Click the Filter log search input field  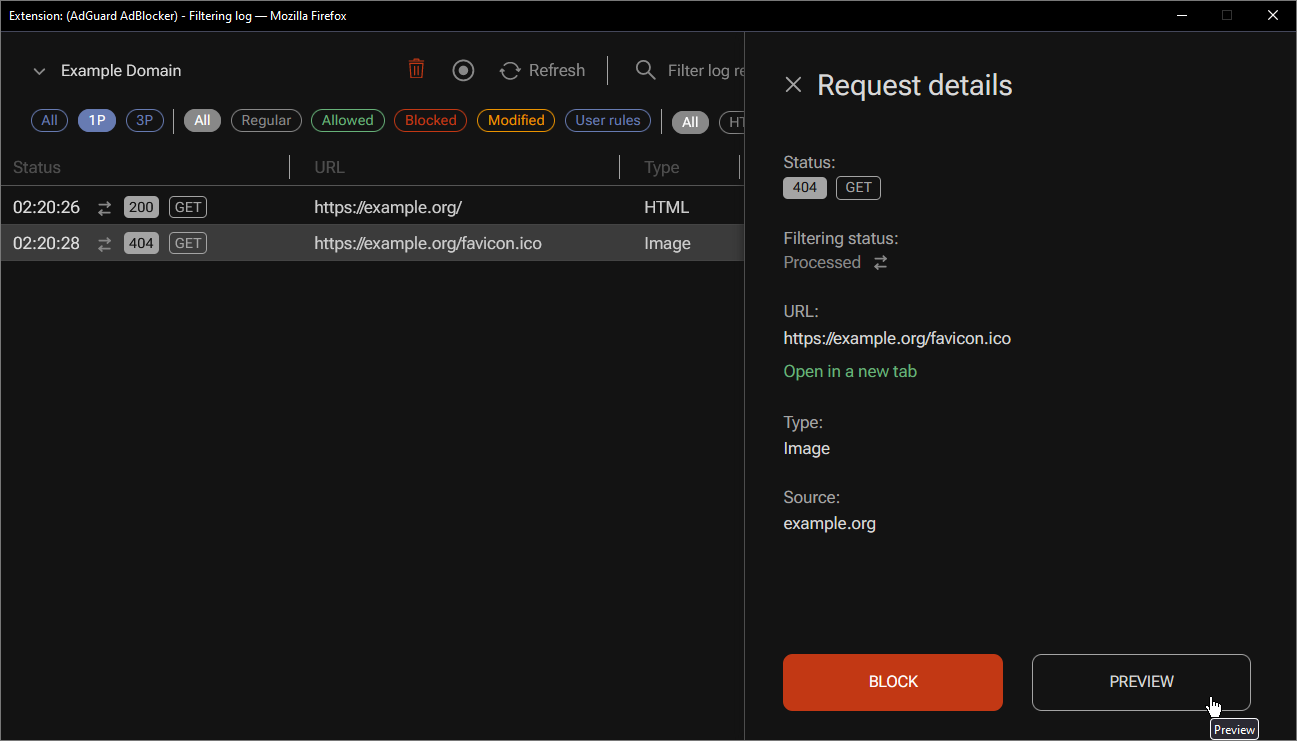pyautogui.click(x=700, y=70)
